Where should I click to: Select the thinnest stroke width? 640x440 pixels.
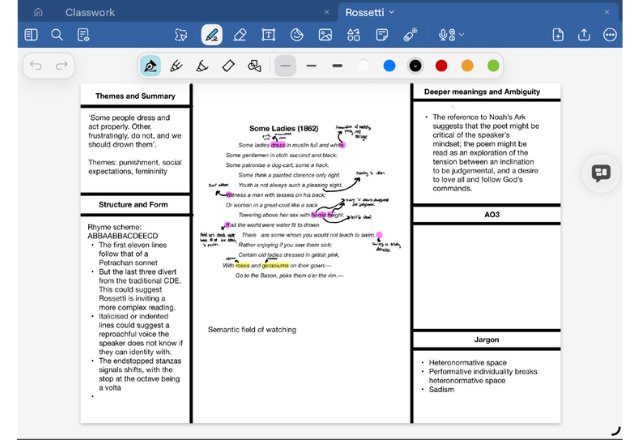pos(285,66)
